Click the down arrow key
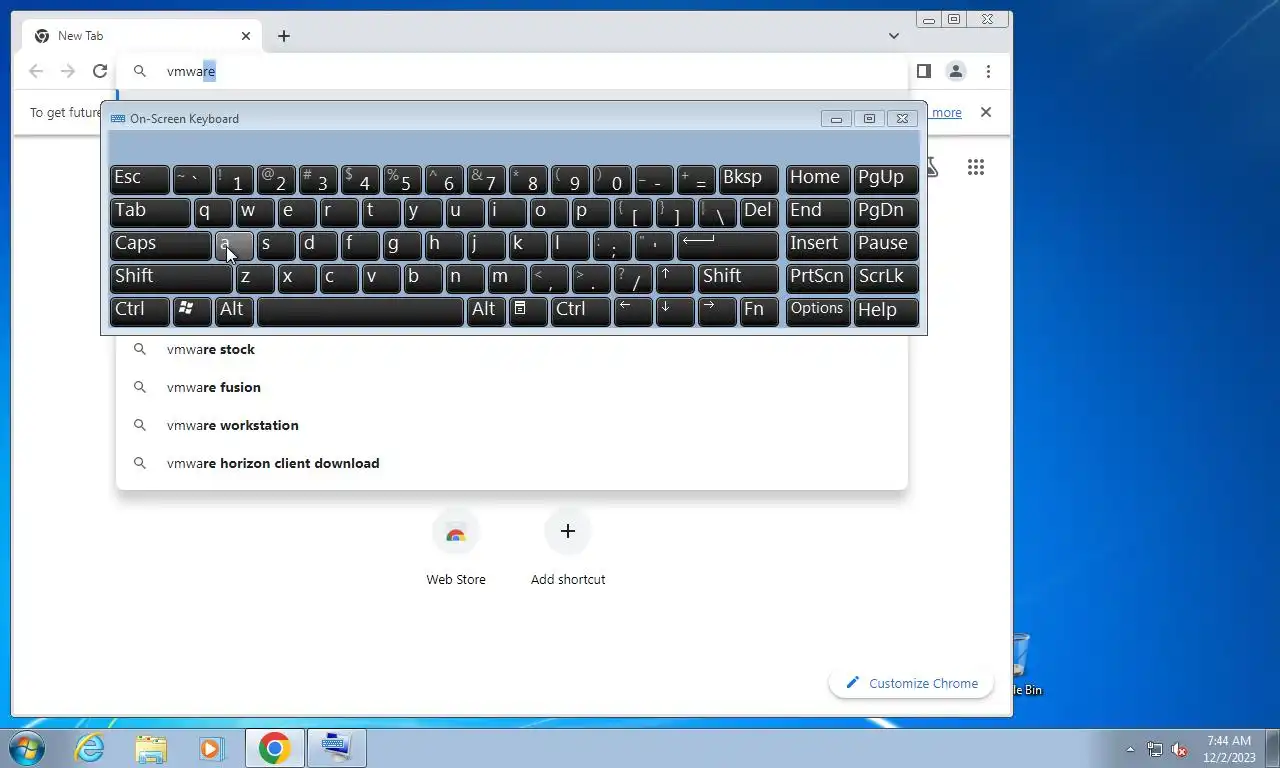This screenshot has width=1280, height=768. [675, 311]
